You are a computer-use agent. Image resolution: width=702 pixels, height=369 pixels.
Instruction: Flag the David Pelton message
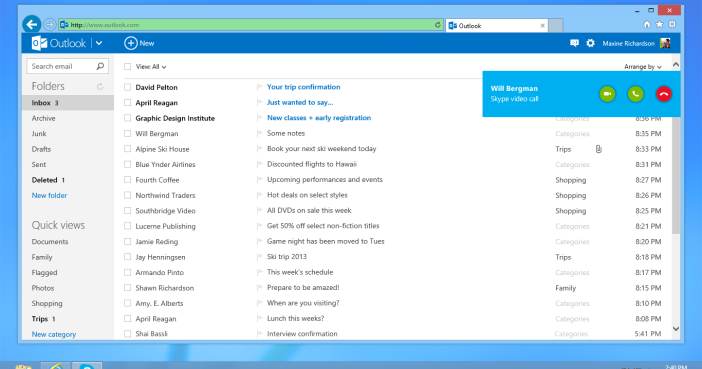coord(259,87)
